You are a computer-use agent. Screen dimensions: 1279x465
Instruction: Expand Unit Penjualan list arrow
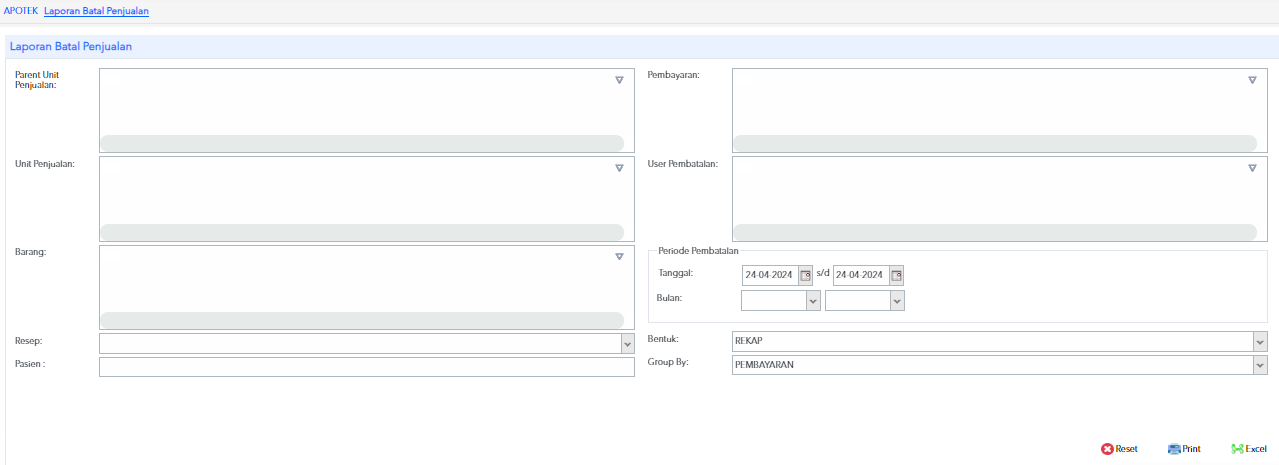click(x=619, y=168)
